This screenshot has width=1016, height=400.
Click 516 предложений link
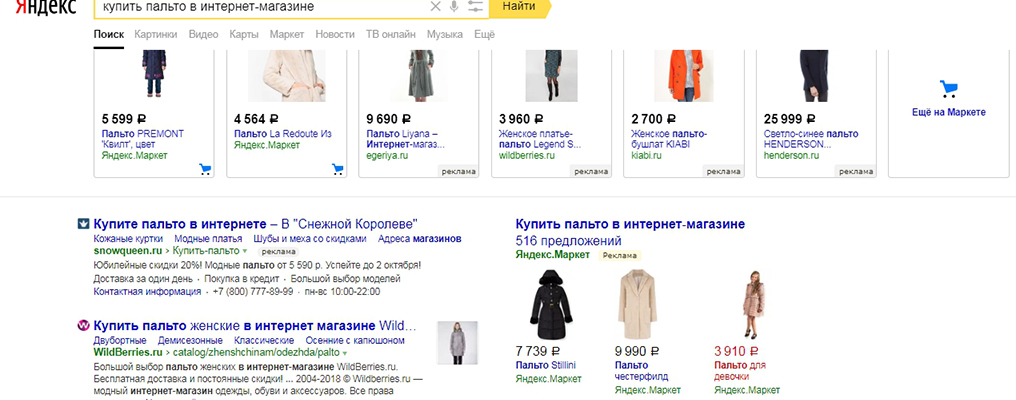(568, 241)
